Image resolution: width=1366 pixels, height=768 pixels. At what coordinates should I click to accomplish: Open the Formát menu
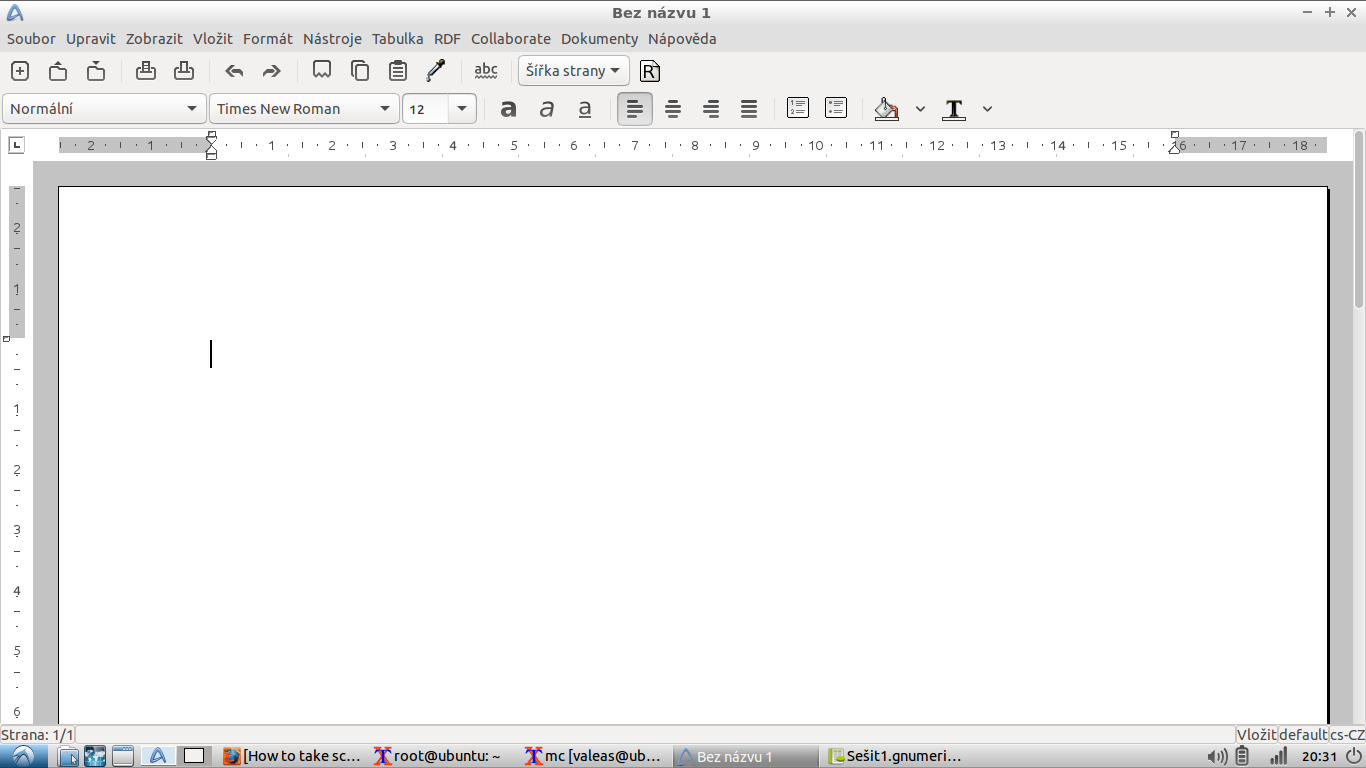coord(268,39)
